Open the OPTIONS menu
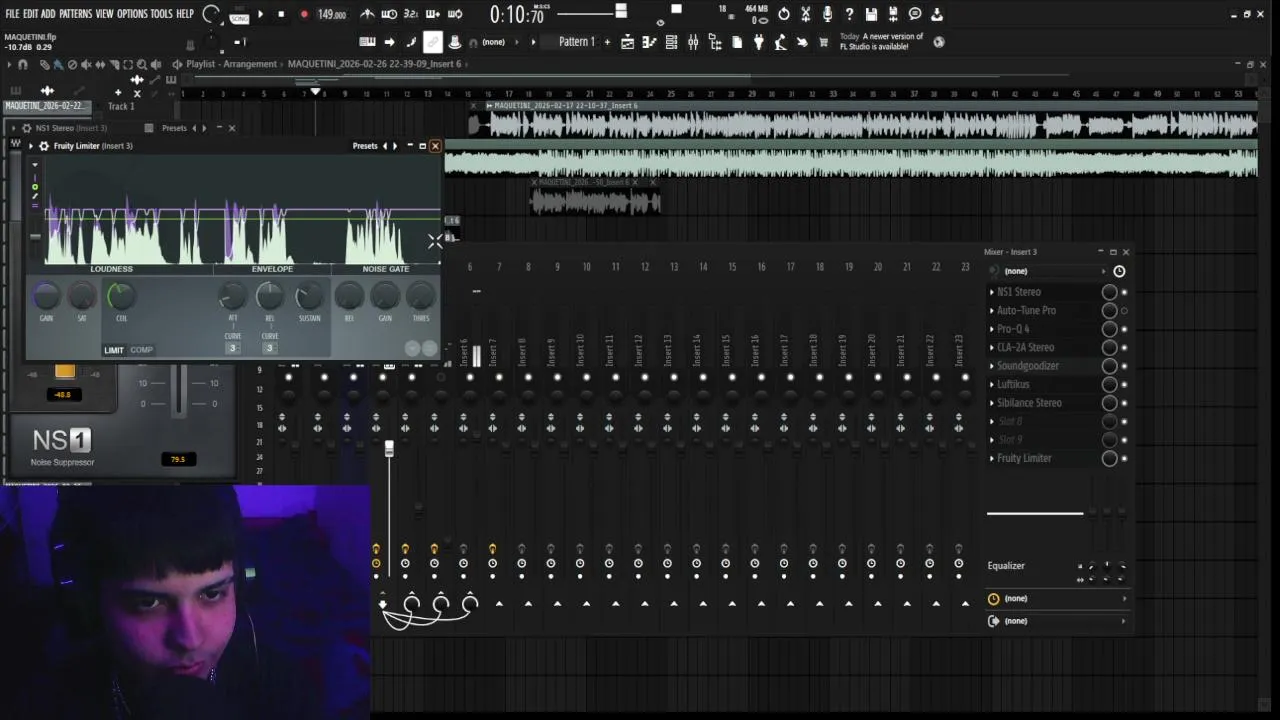The image size is (1280, 720). click(x=132, y=14)
